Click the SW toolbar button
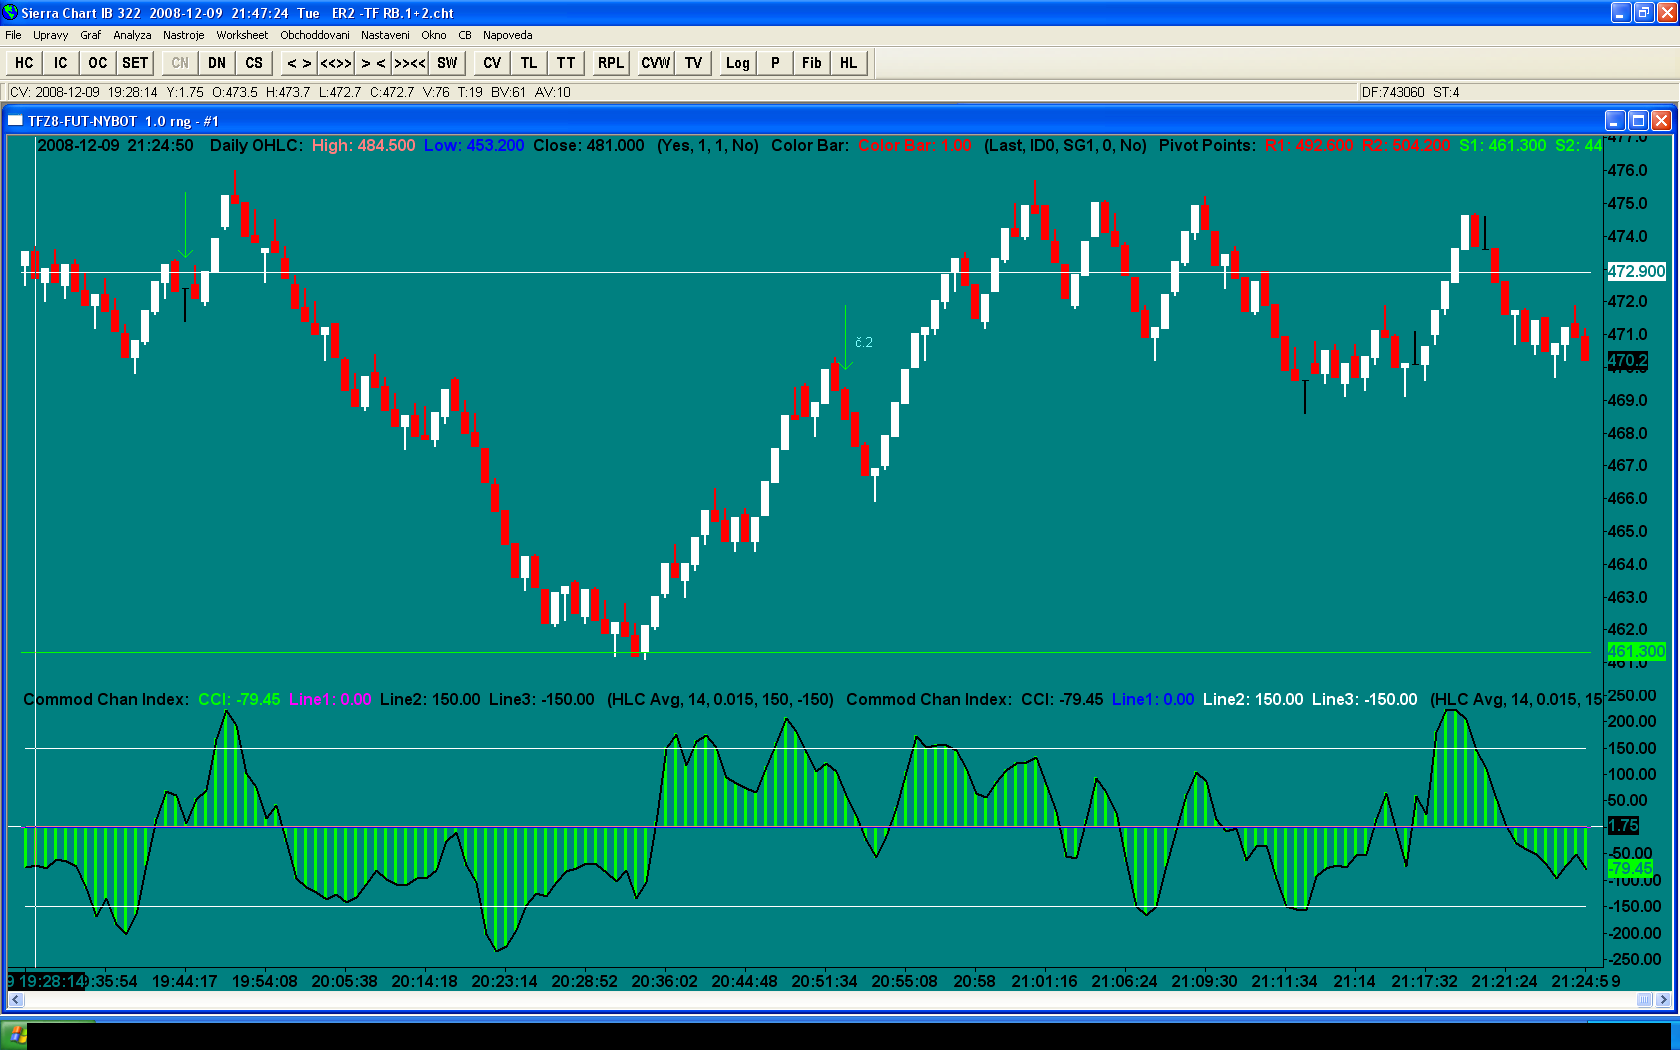1680x1050 pixels. coord(447,63)
